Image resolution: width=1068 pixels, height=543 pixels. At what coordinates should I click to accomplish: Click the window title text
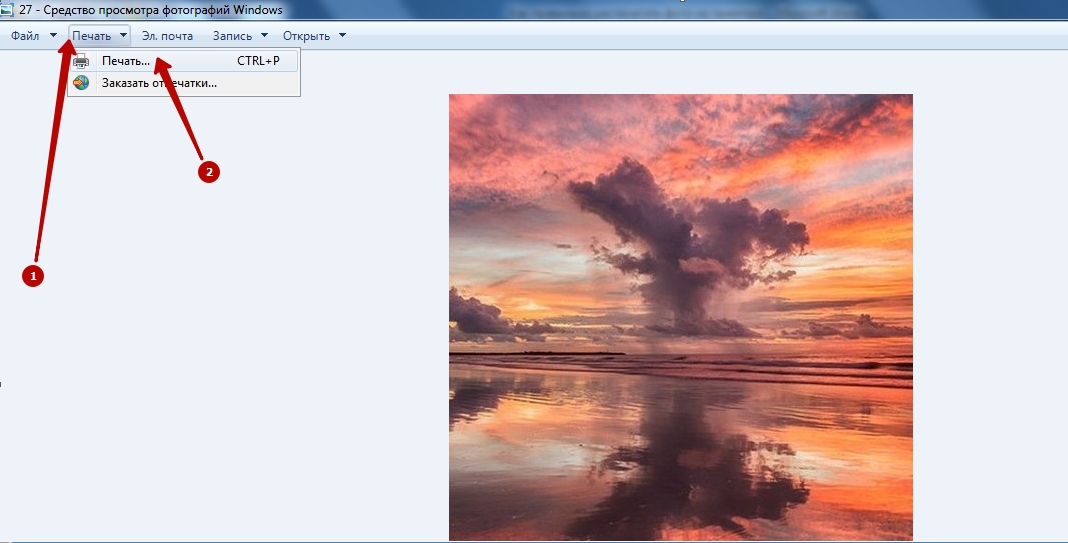[150, 10]
